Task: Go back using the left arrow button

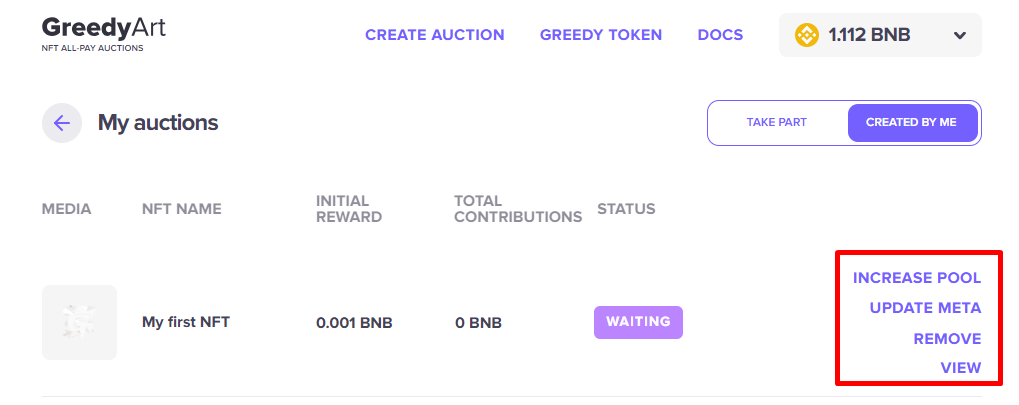Action: point(61,123)
